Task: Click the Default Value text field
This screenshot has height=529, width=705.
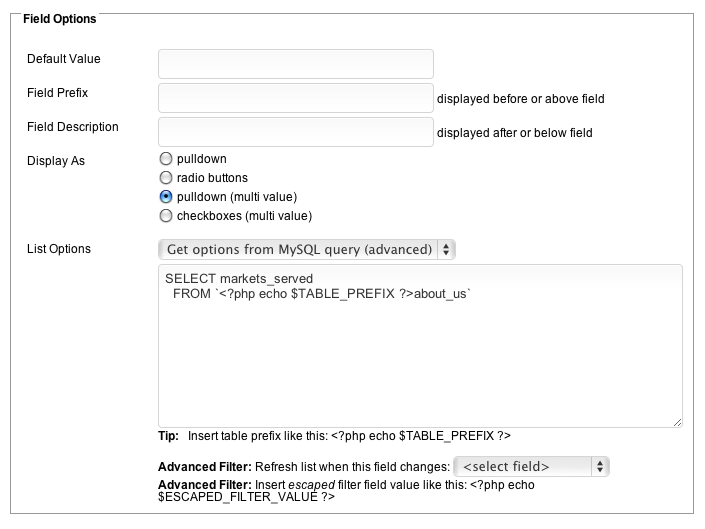Action: coord(296,64)
